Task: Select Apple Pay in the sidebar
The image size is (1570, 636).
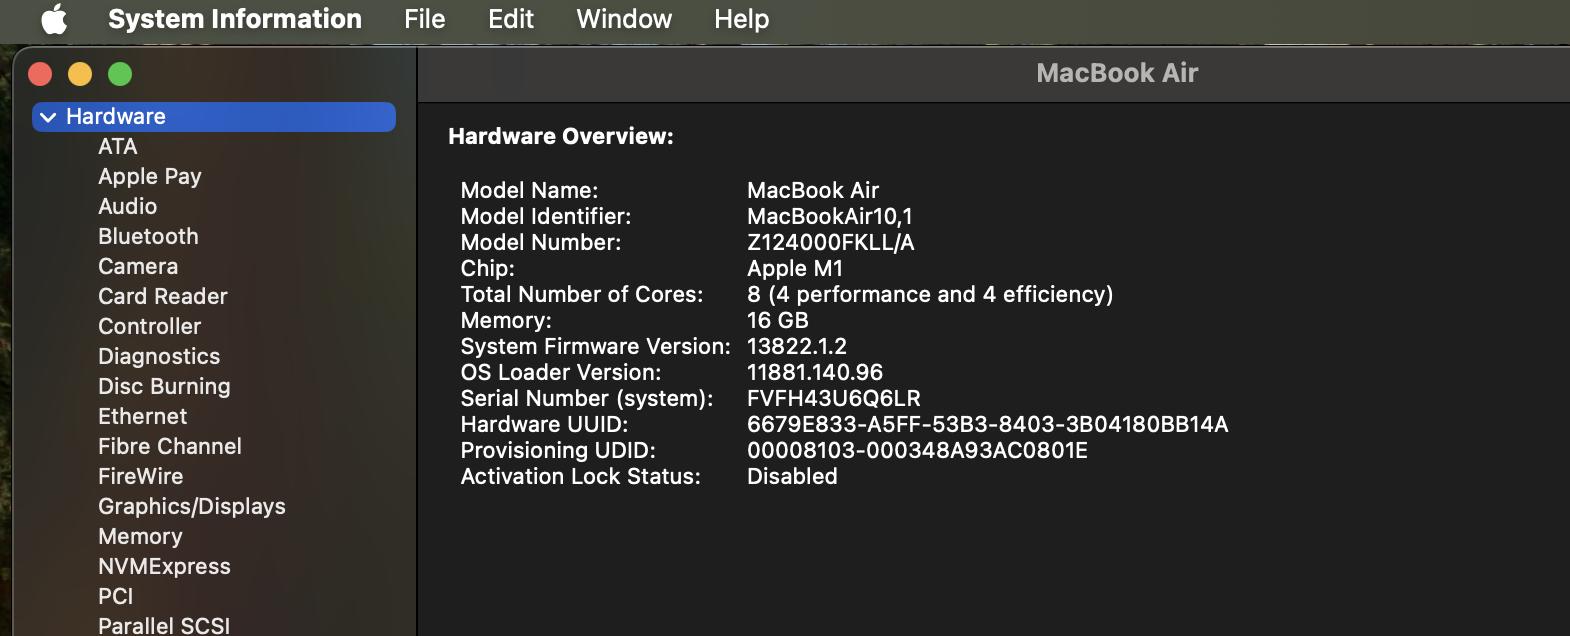Action: click(149, 177)
